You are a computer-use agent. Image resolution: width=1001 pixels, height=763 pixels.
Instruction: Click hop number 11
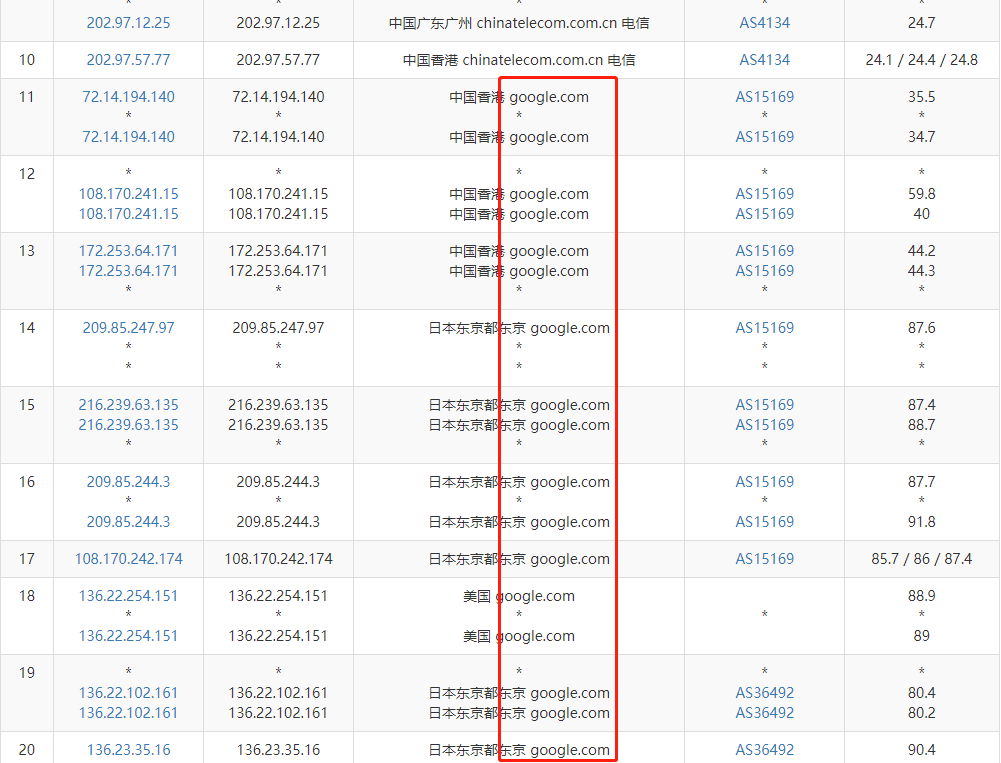coord(27,97)
